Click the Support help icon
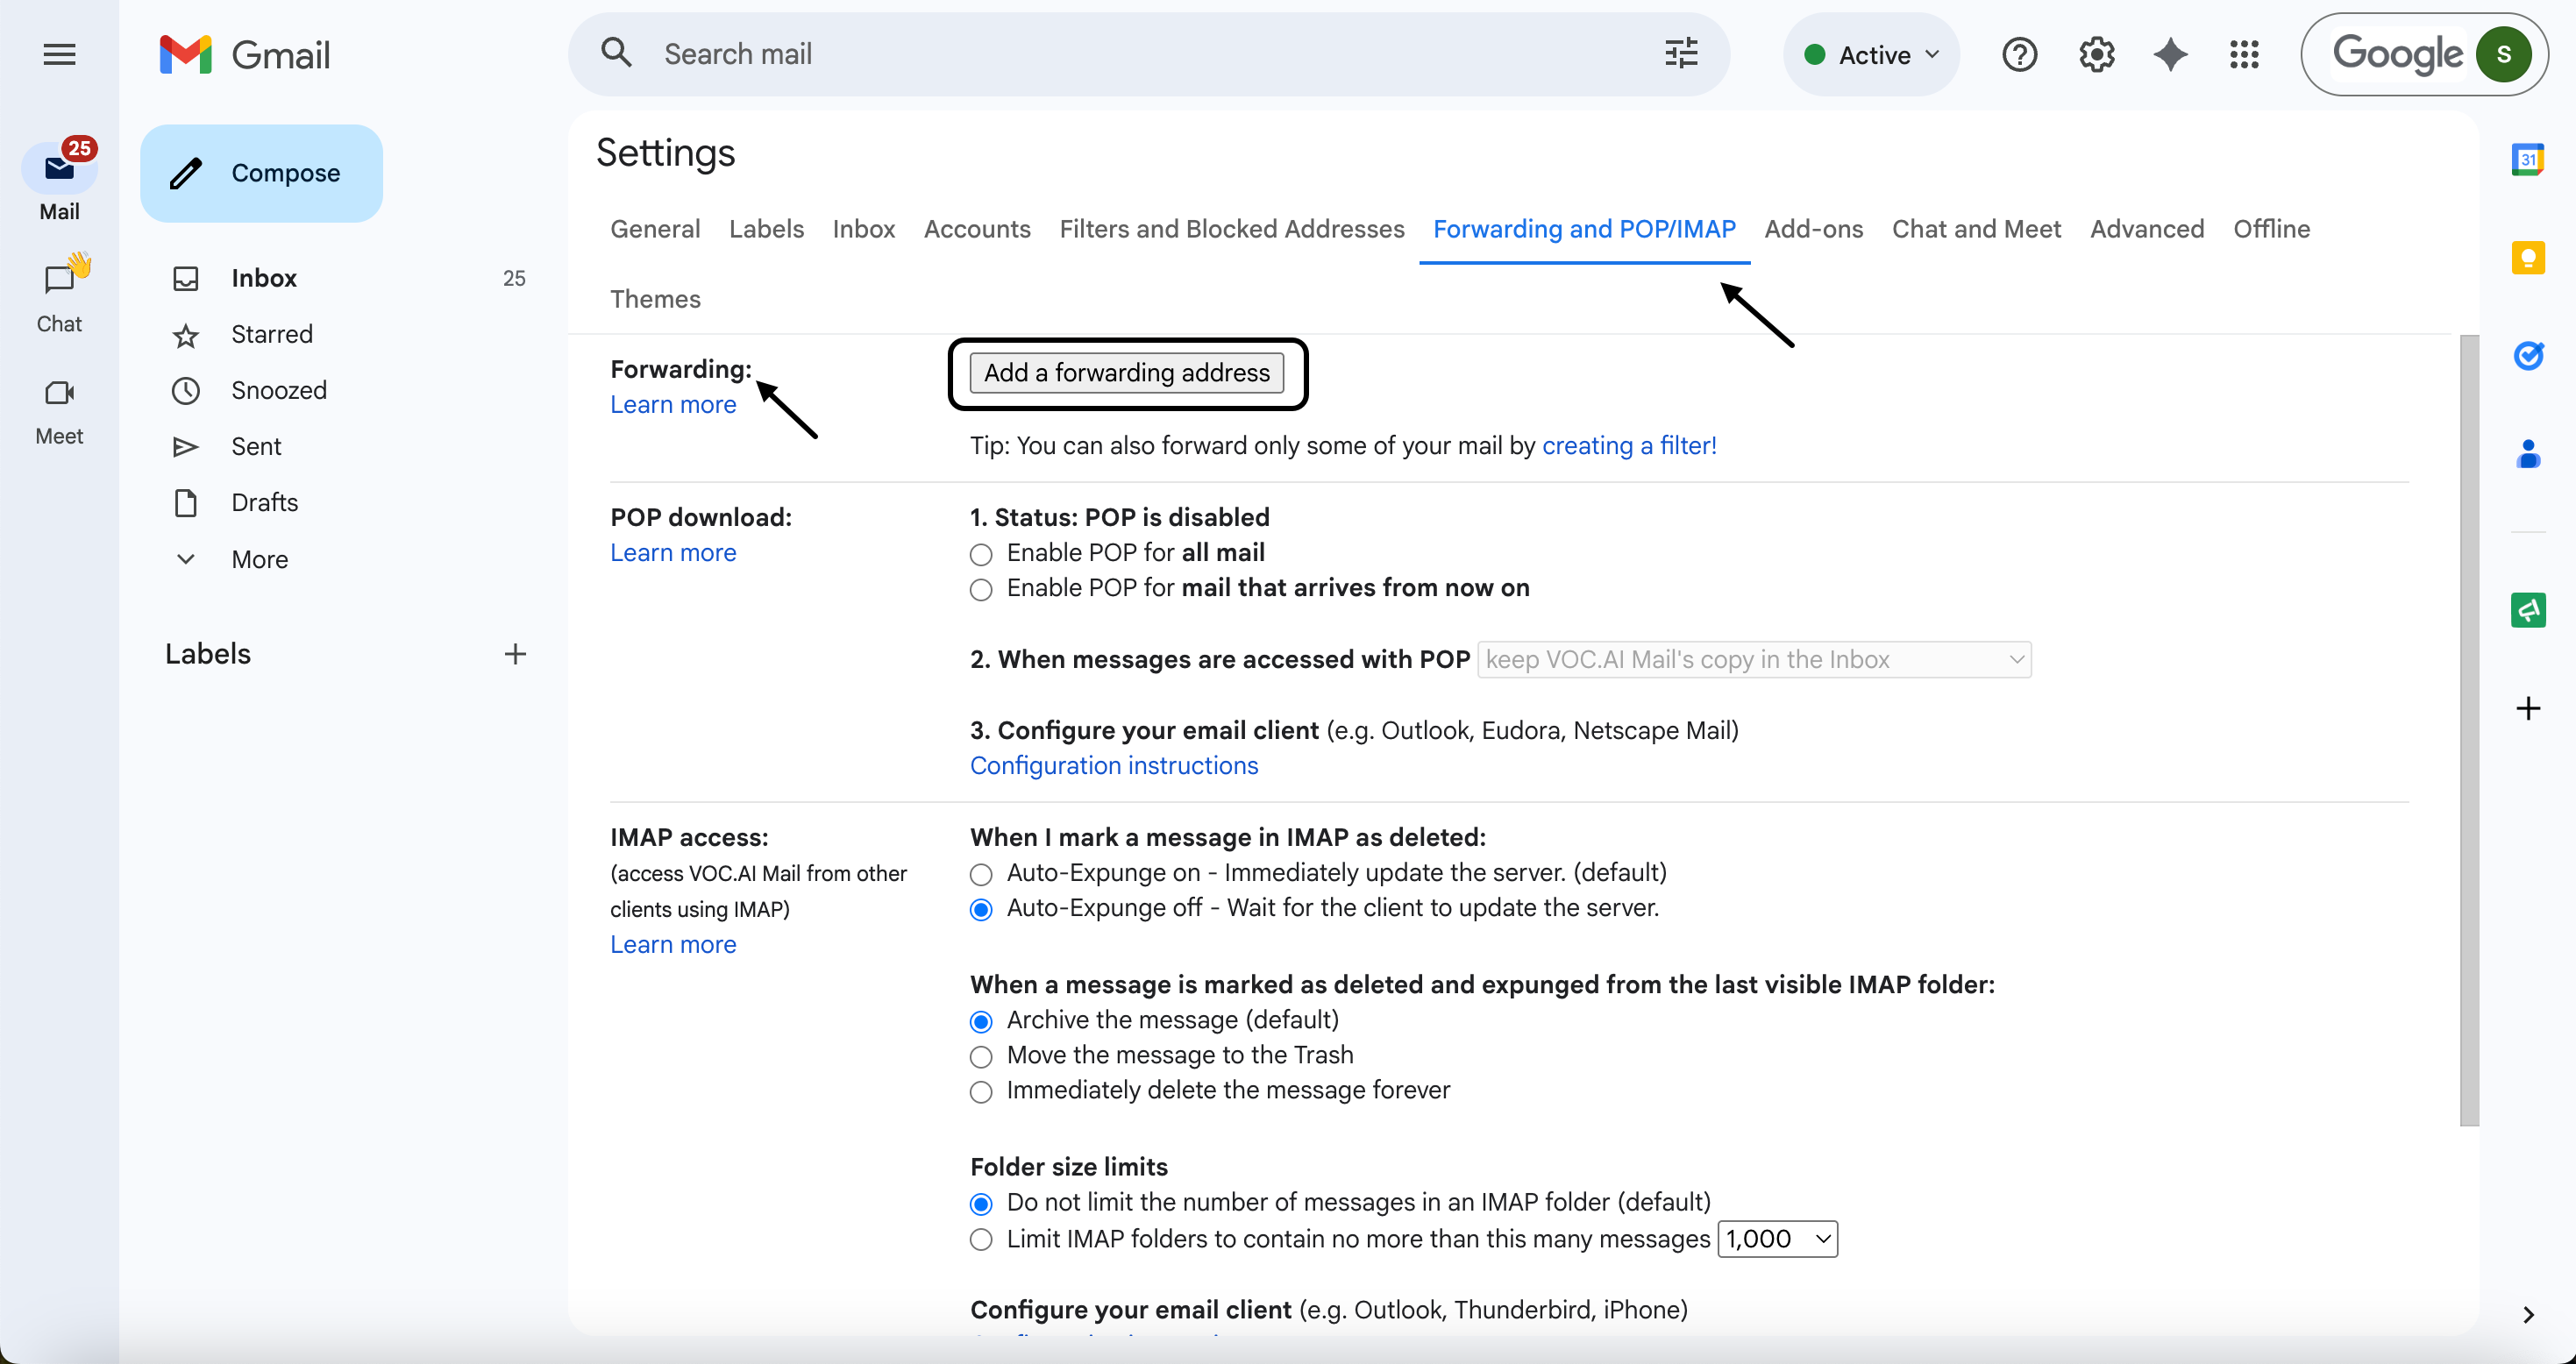Image resolution: width=2576 pixels, height=1364 pixels. coord(2019,54)
